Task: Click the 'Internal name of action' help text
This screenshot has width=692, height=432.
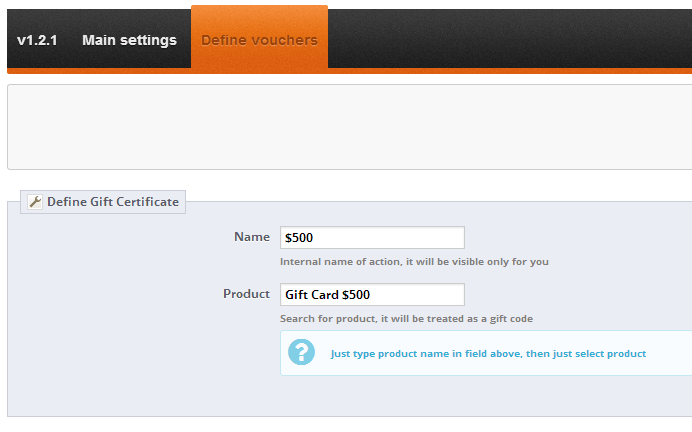Action: 414,262
